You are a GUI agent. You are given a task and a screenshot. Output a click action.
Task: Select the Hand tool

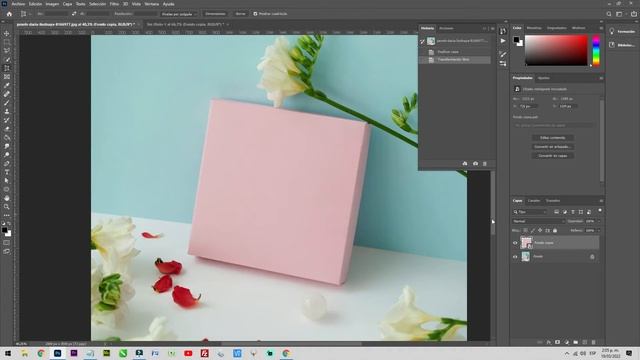7,198
